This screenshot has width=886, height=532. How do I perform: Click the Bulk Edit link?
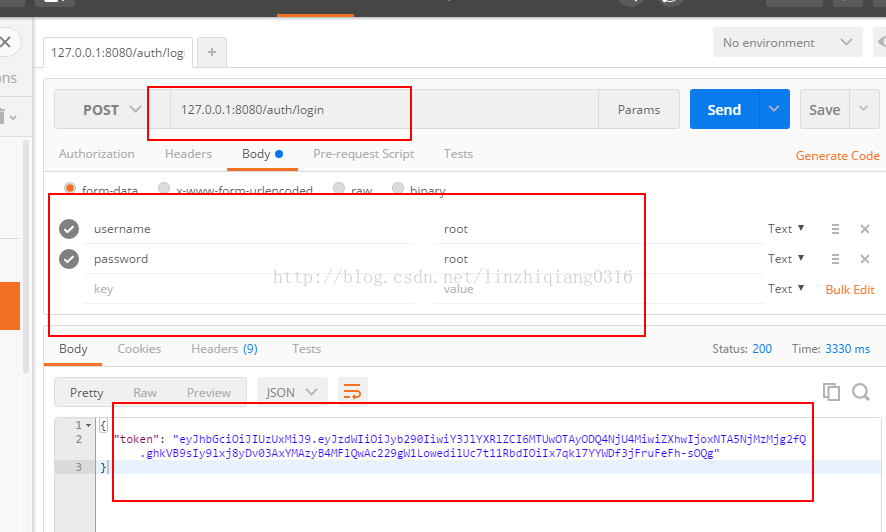point(850,290)
